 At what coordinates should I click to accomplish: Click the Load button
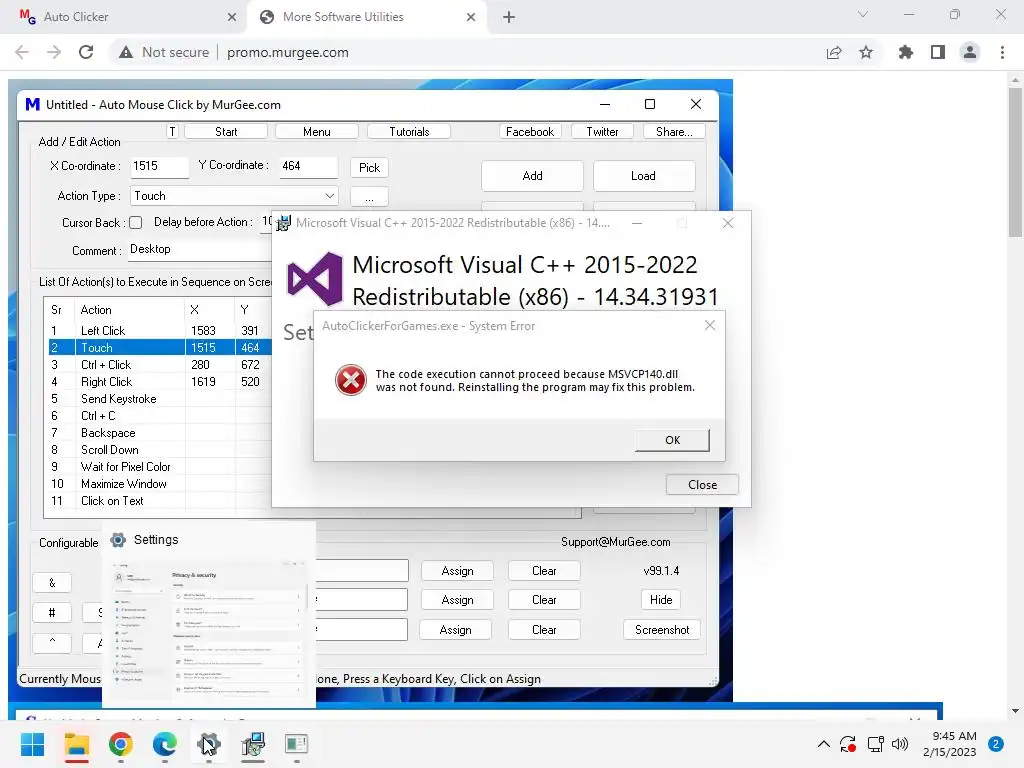pos(643,176)
